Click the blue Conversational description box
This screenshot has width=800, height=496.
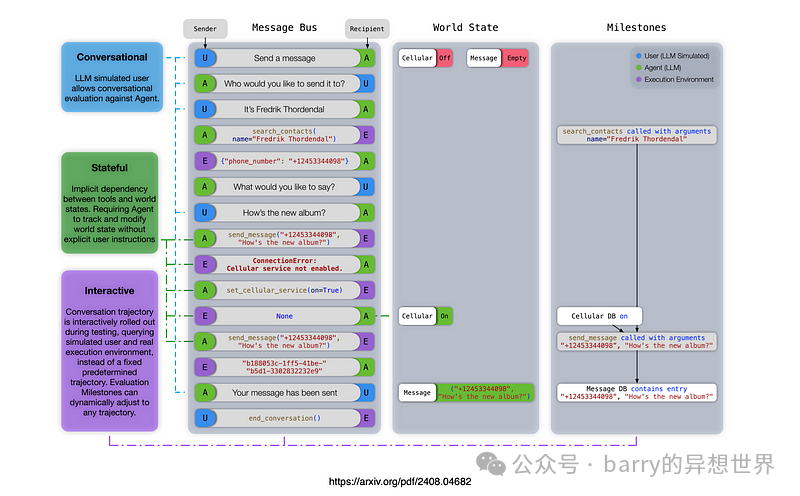(x=112, y=77)
